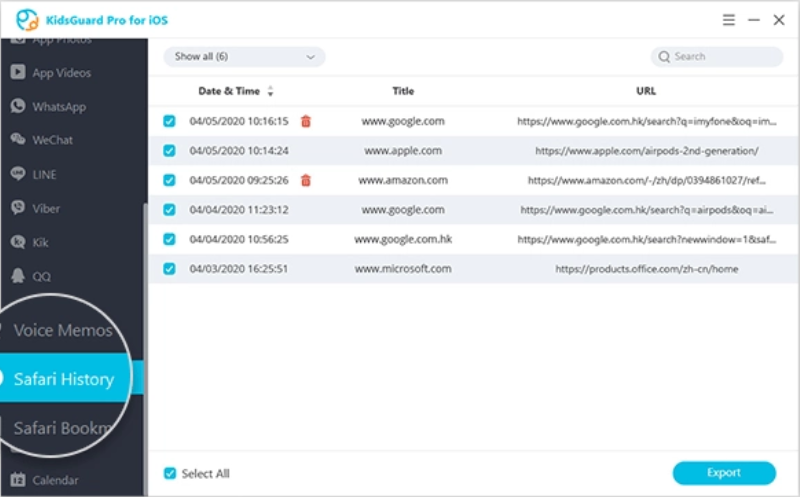The width and height of the screenshot is (800, 497).
Task: Uncheck the www.google.com.hk row checkbox
Action: tap(169, 239)
